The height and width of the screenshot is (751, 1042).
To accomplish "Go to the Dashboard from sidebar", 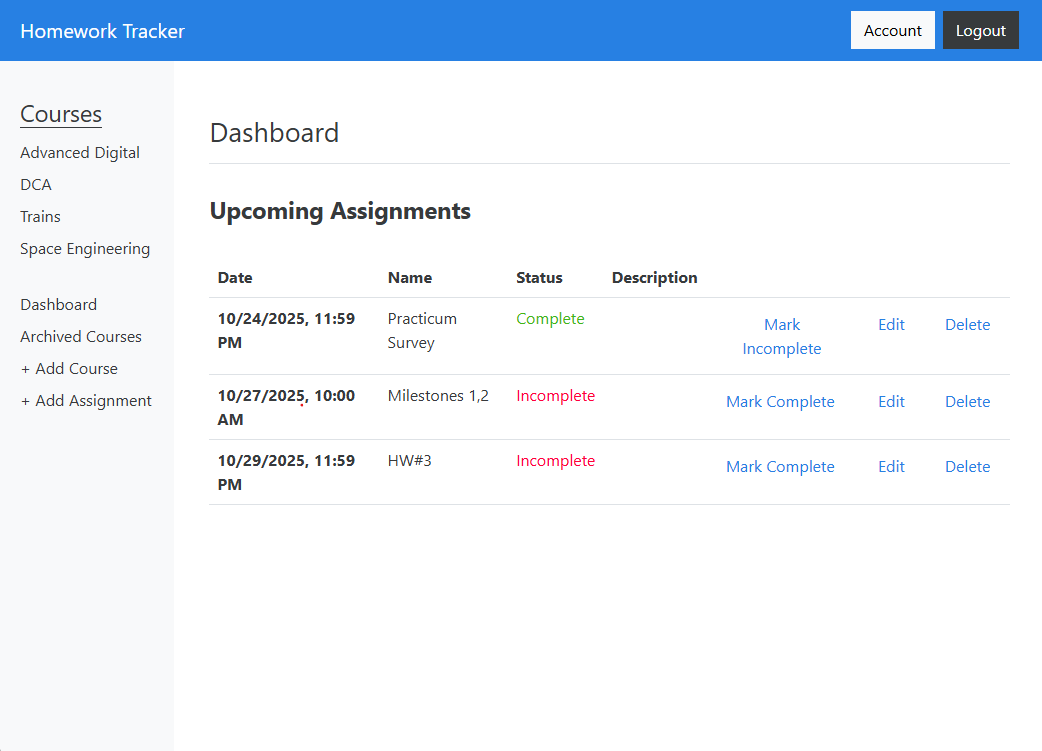I will click(58, 304).
